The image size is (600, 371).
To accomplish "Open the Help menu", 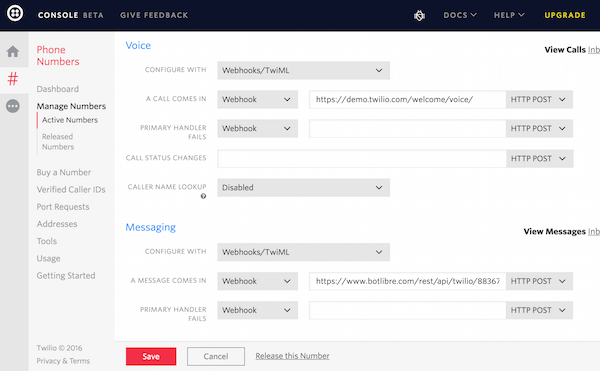I will coord(509,15).
